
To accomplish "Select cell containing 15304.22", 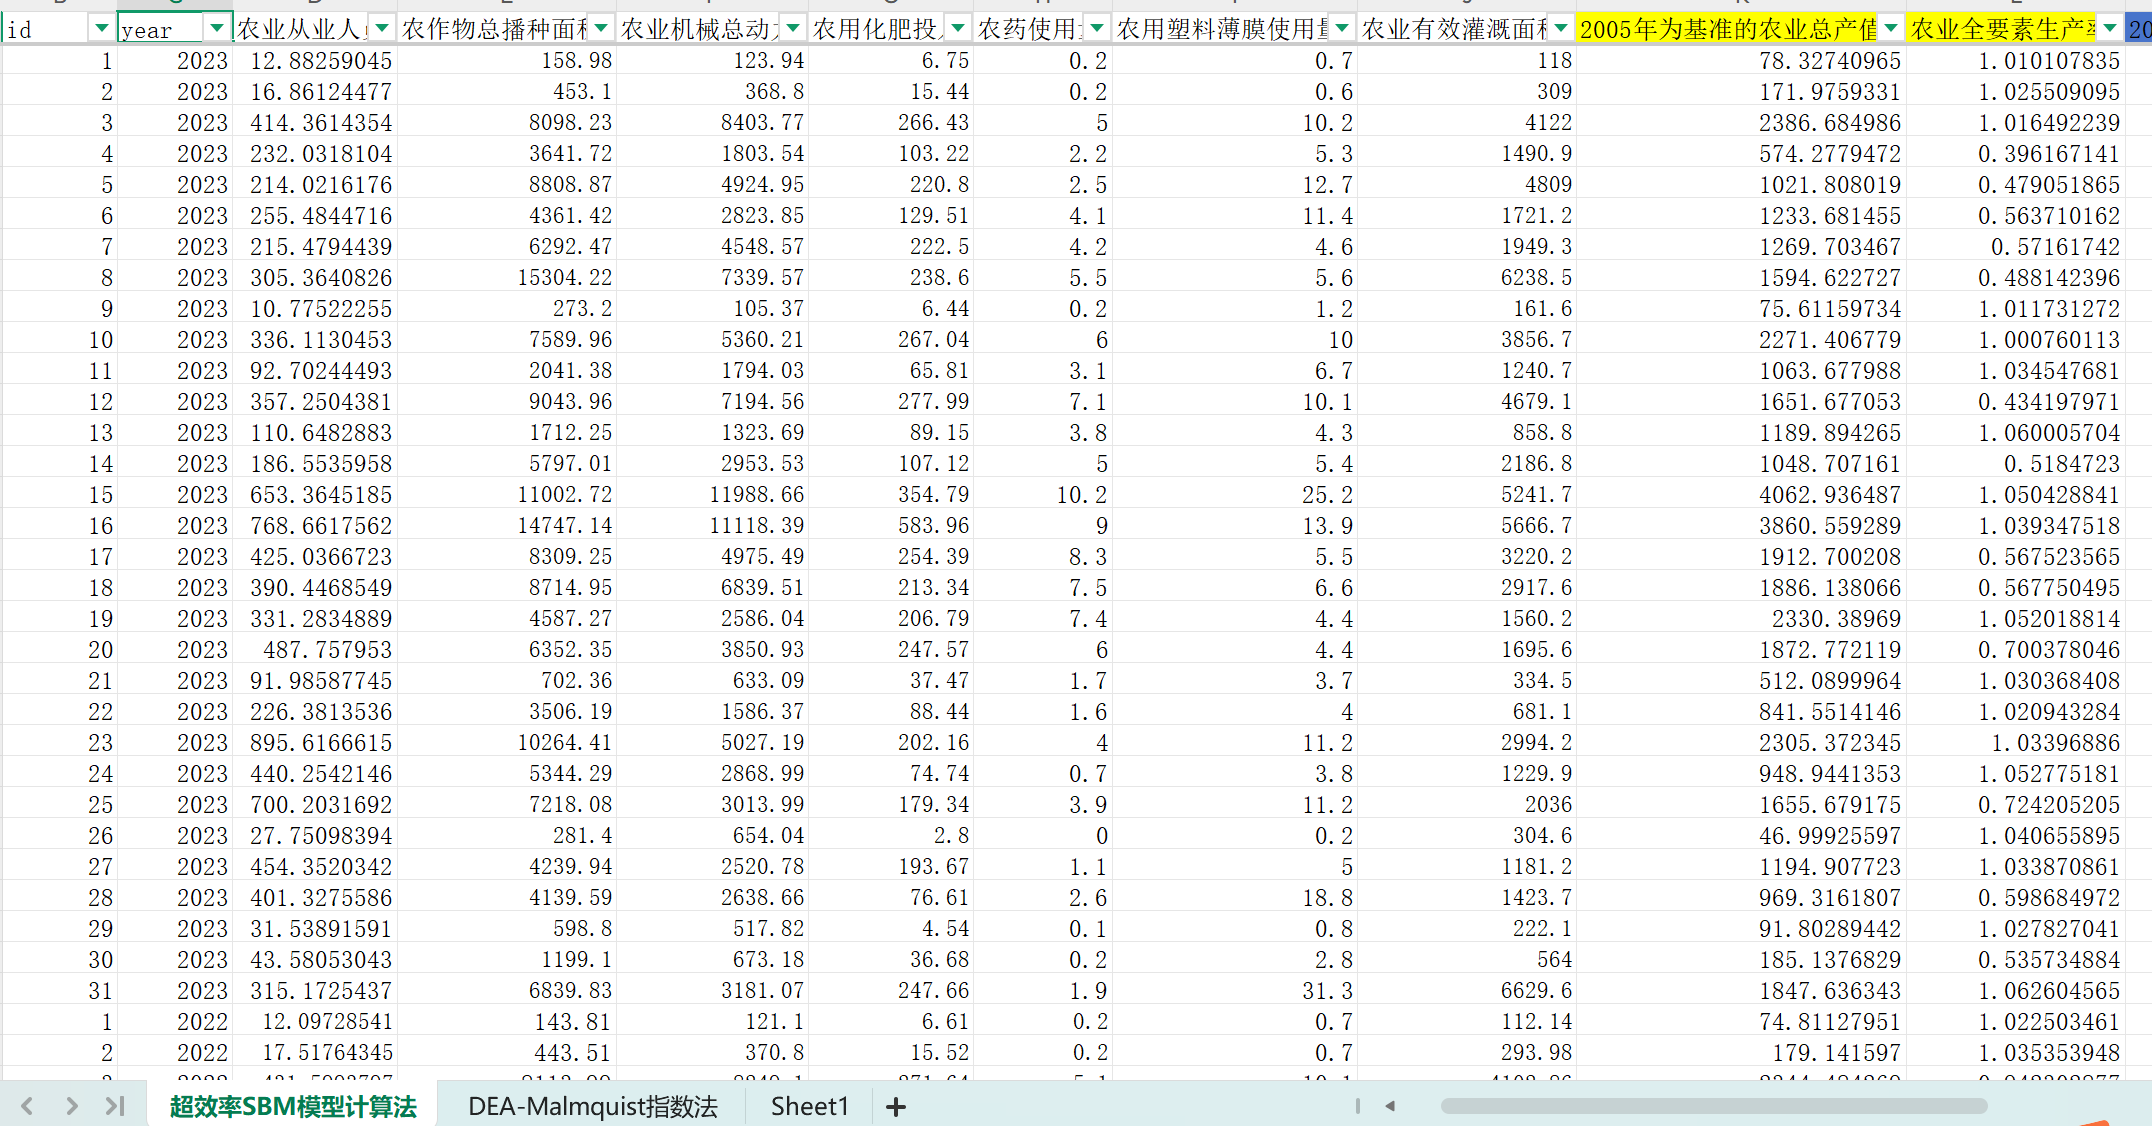I will 564,278.
